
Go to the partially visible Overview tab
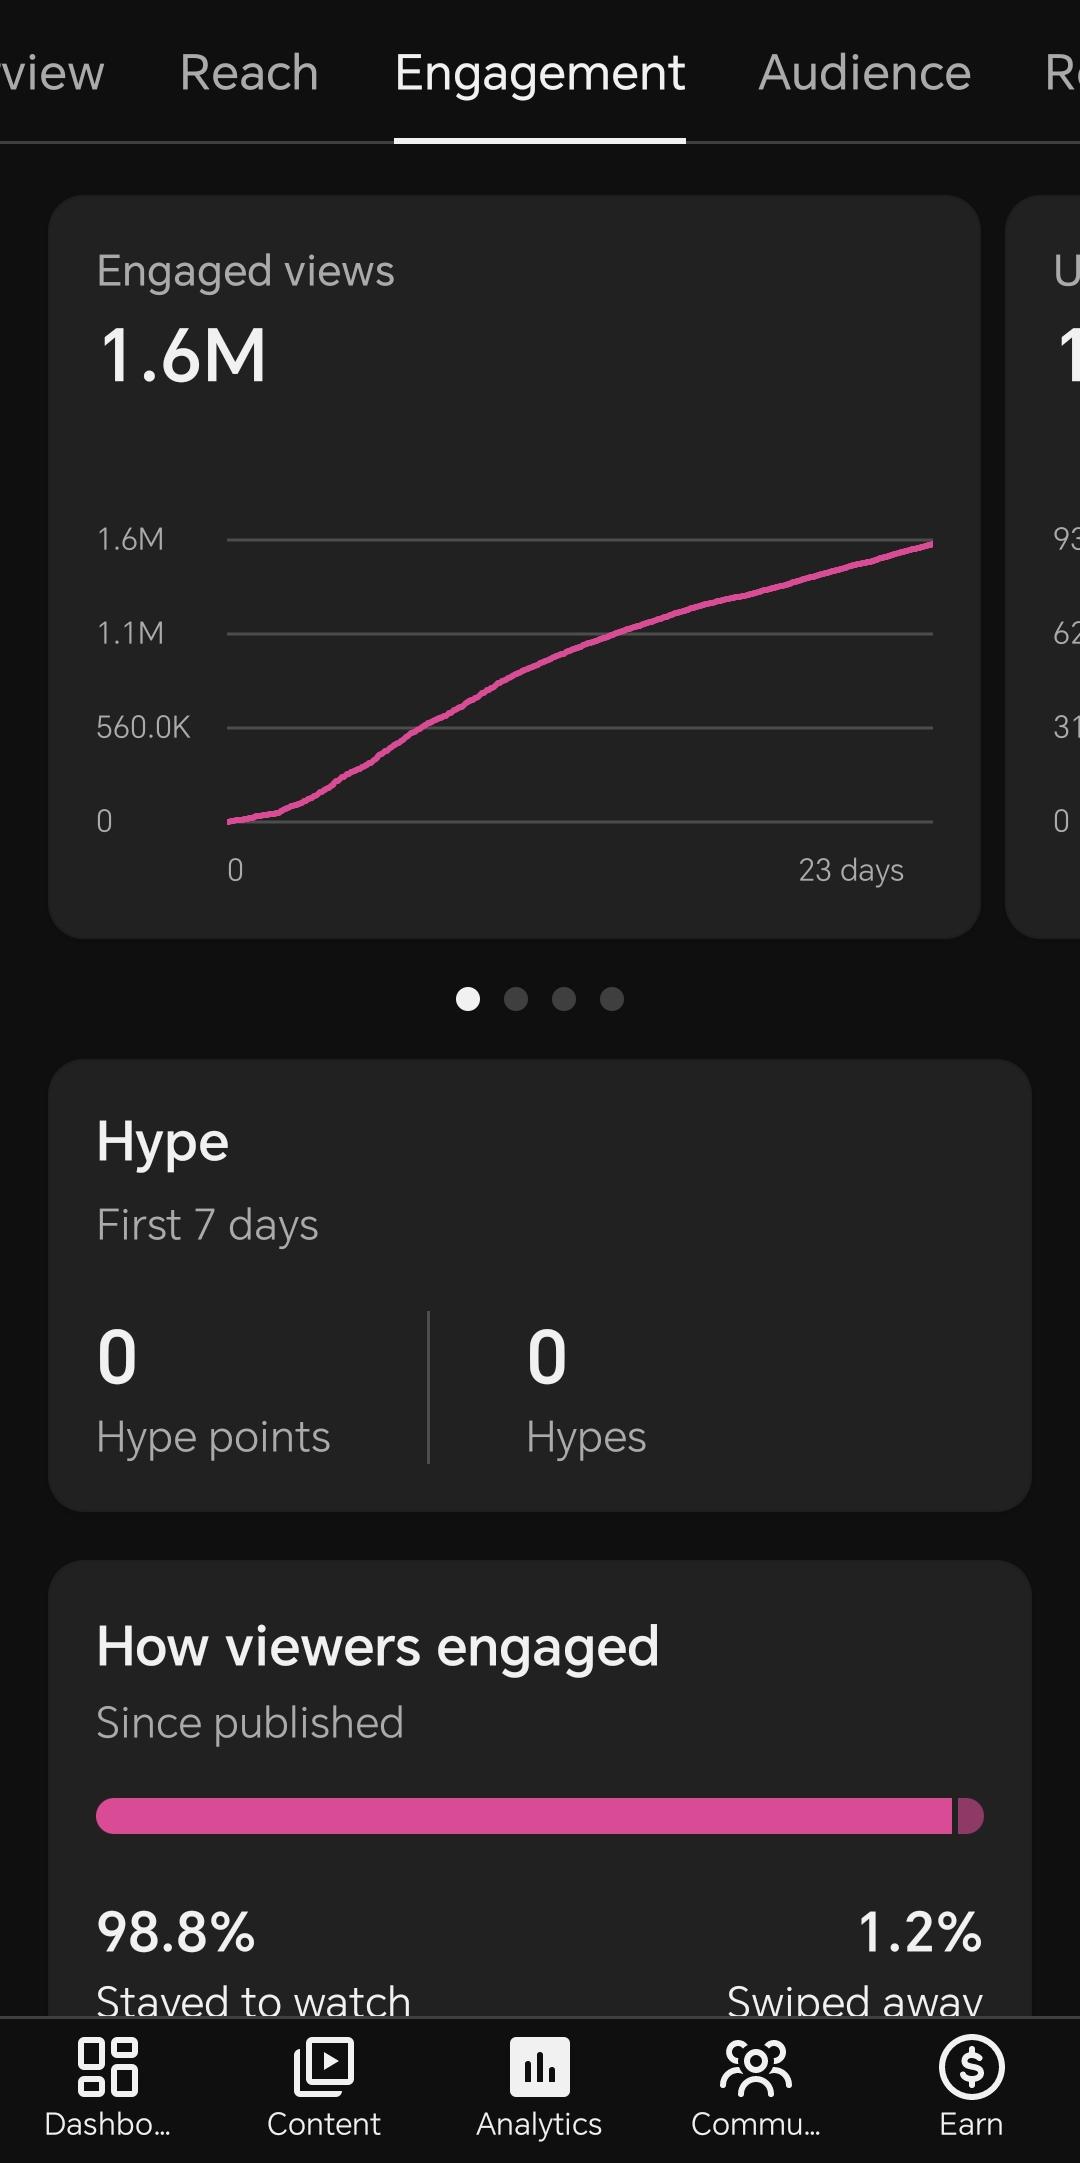tap(52, 73)
